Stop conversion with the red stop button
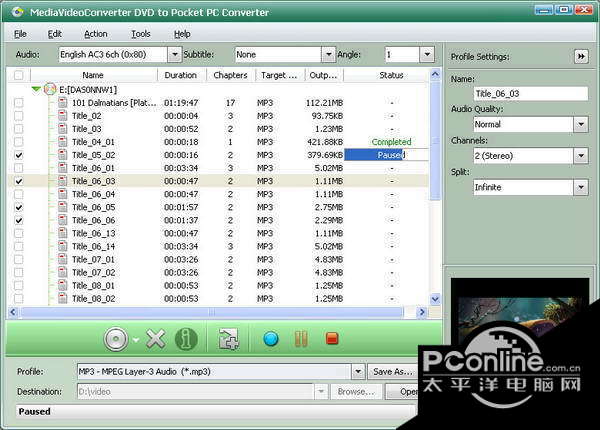600x430 pixels. tap(332, 339)
